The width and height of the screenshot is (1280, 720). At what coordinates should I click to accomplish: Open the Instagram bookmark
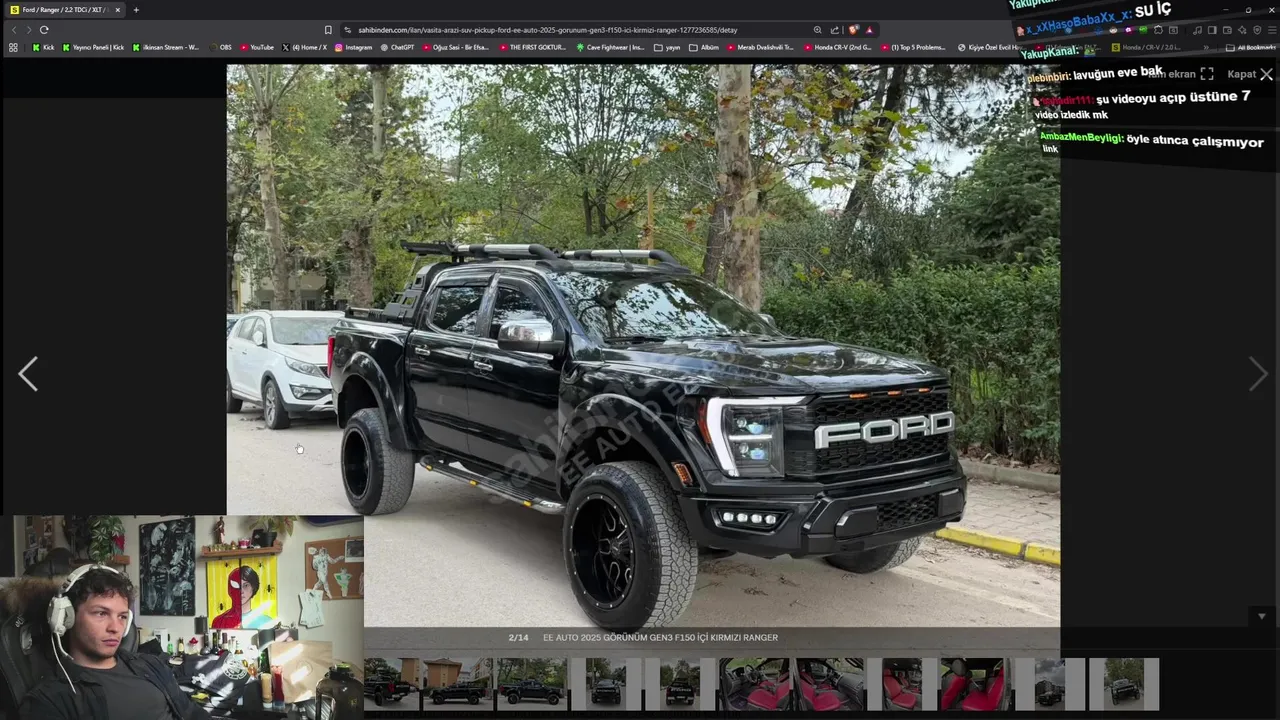(354, 47)
